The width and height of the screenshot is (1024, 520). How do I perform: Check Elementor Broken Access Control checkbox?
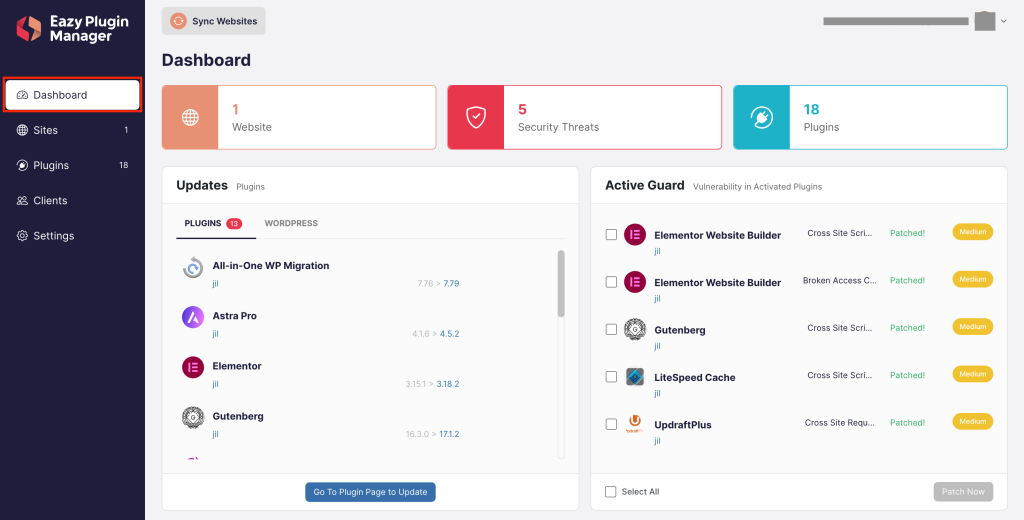pos(611,282)
